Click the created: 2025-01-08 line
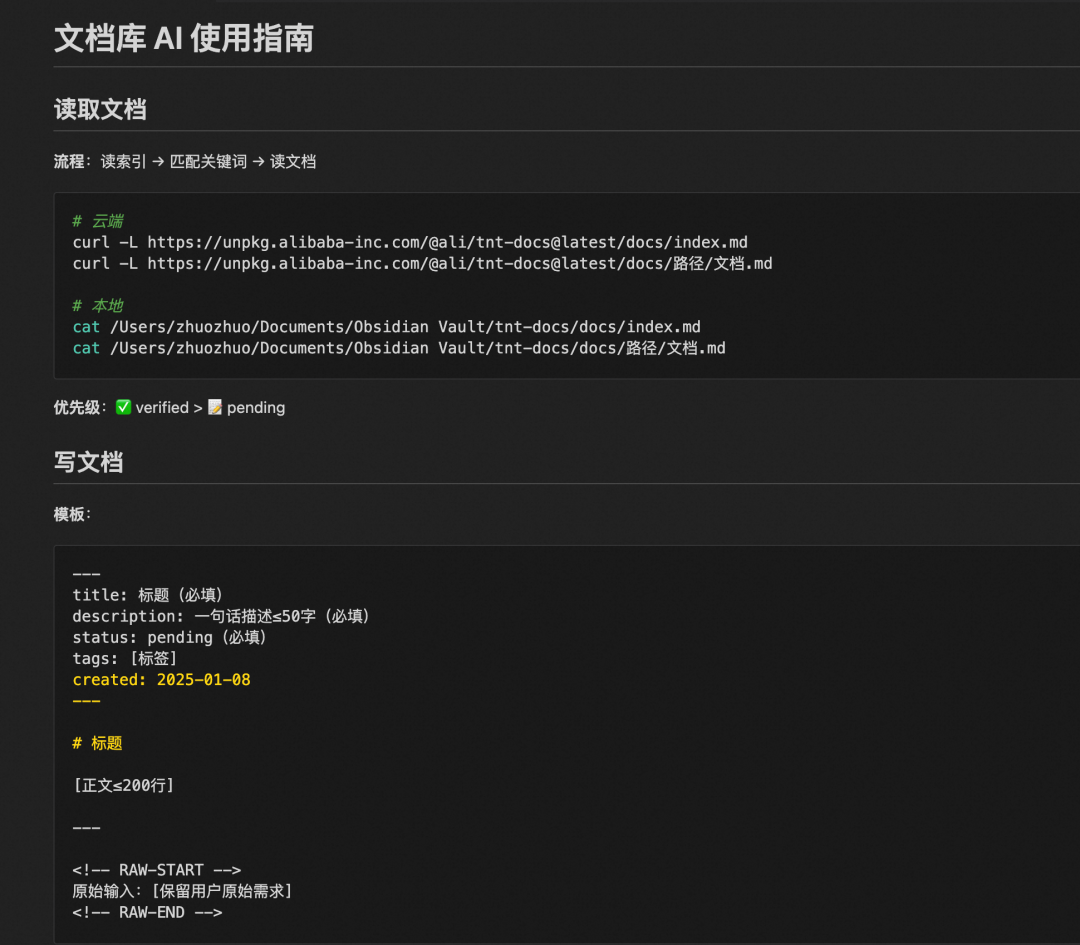 pos(161,680)
